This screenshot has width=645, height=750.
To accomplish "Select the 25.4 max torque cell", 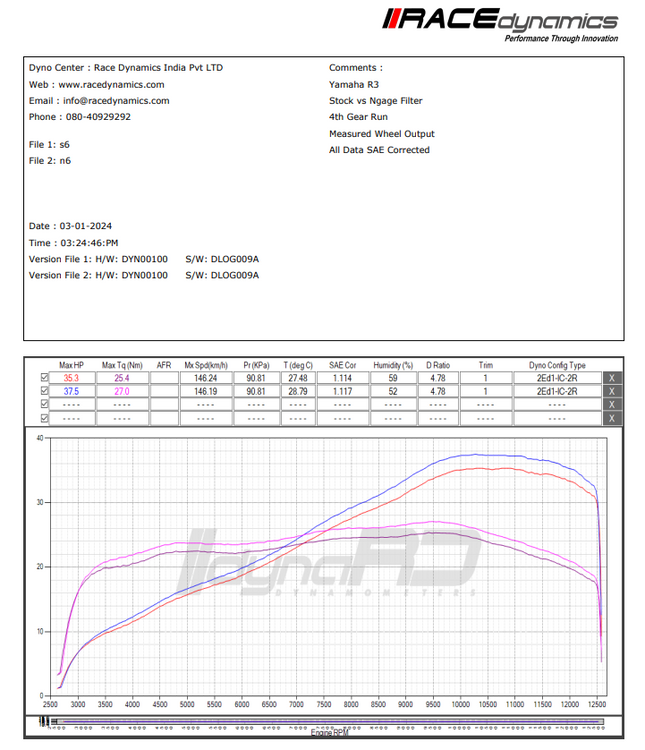I will (x=122, y=378).
